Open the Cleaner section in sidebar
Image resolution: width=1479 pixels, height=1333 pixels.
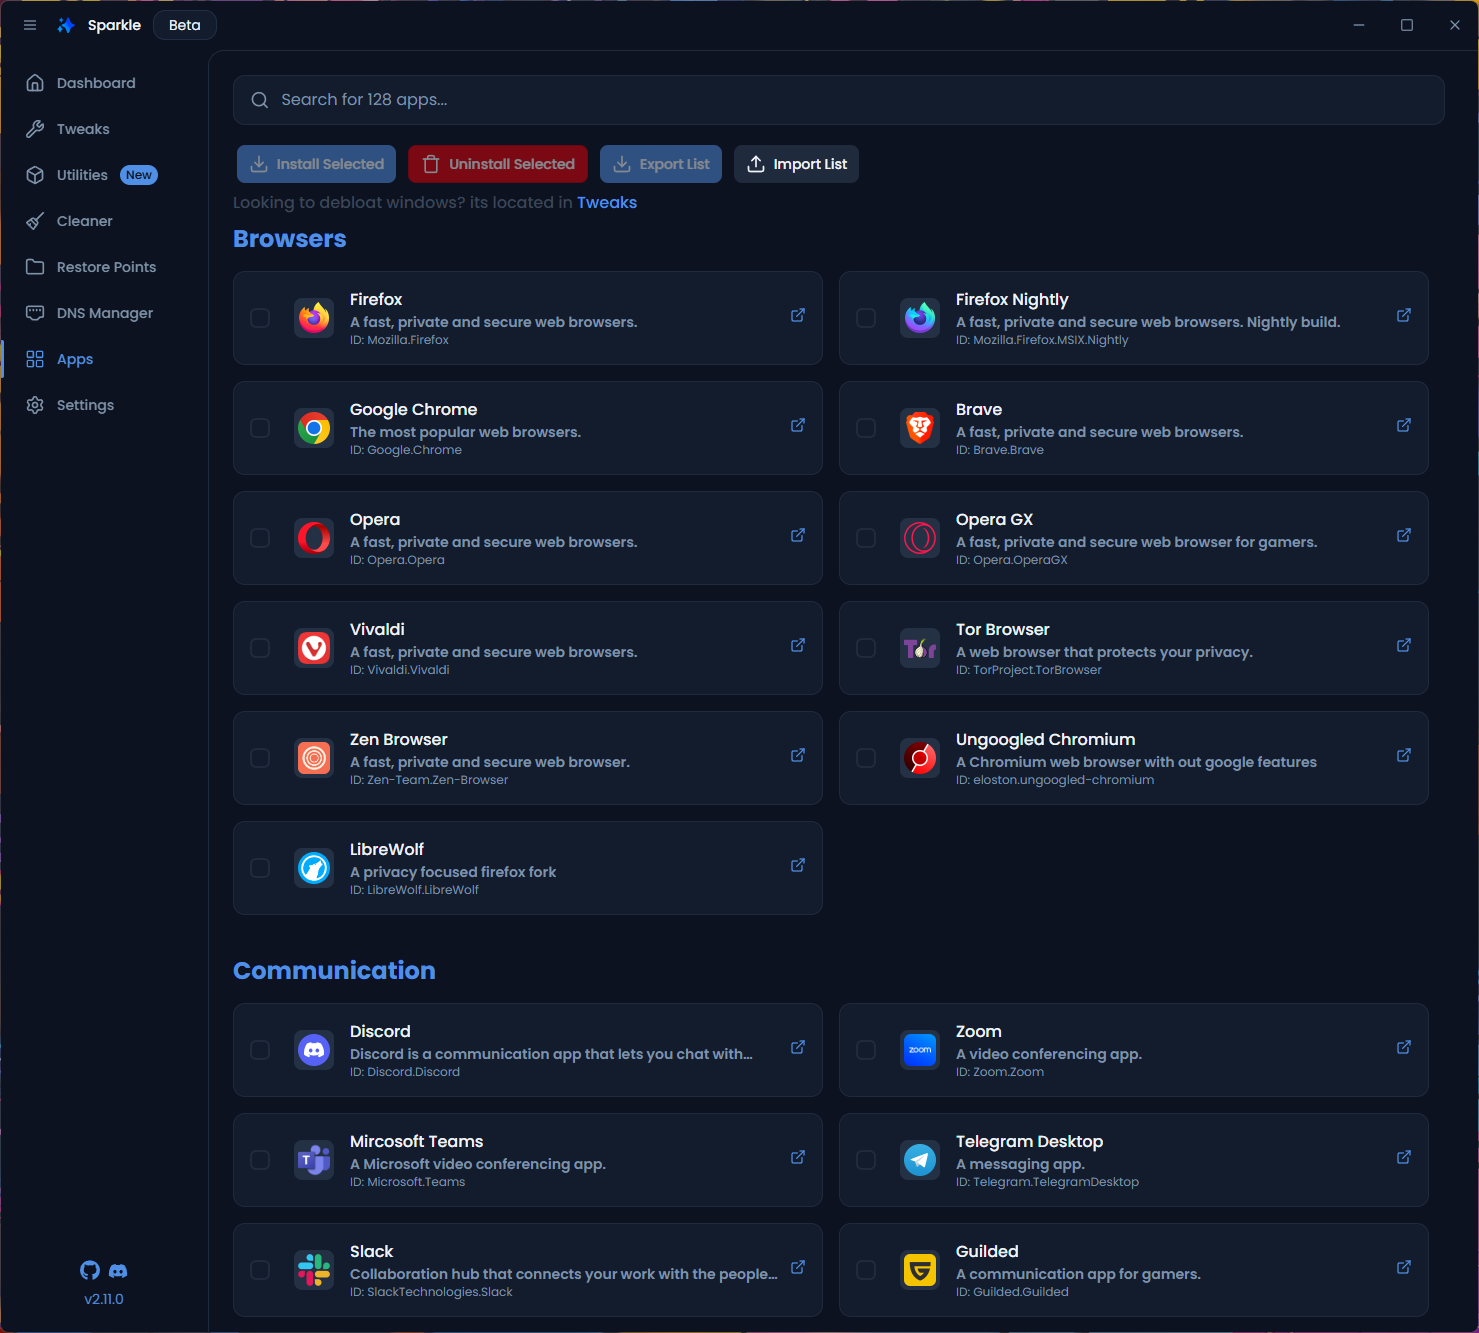83,220
